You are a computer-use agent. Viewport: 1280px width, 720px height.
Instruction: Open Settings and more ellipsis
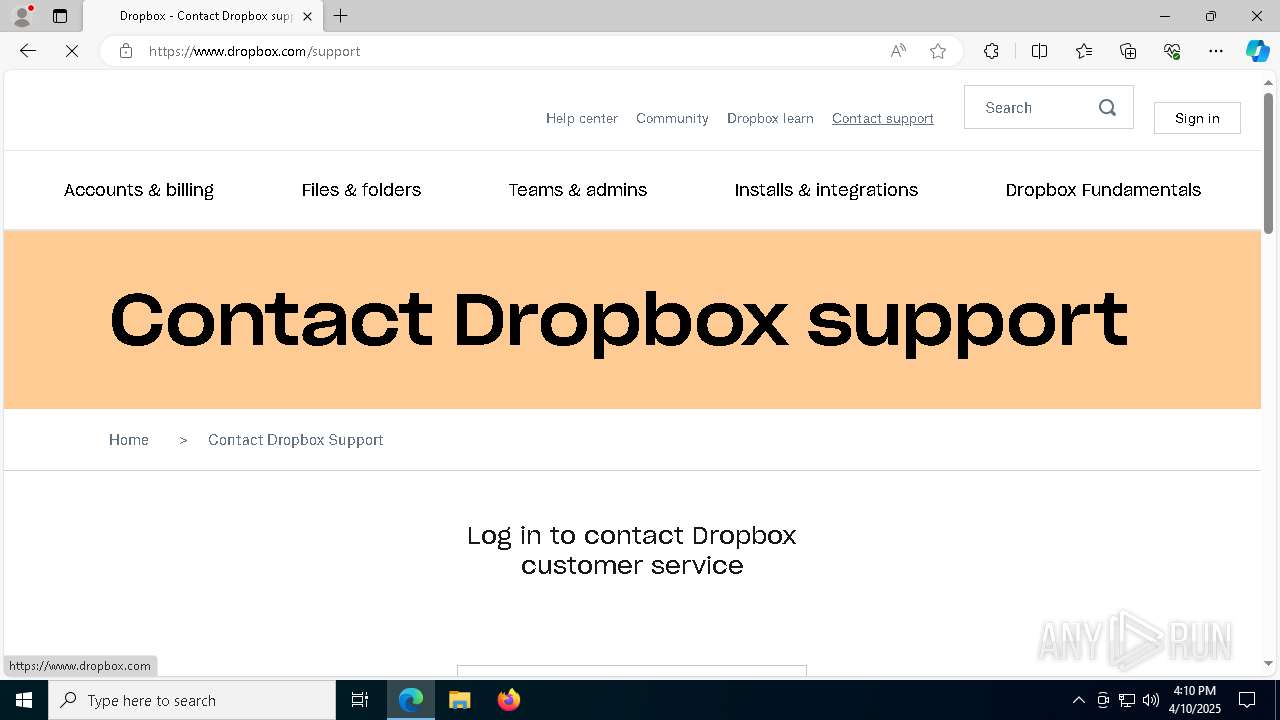pyautogui.click(x=1216, y=51)
